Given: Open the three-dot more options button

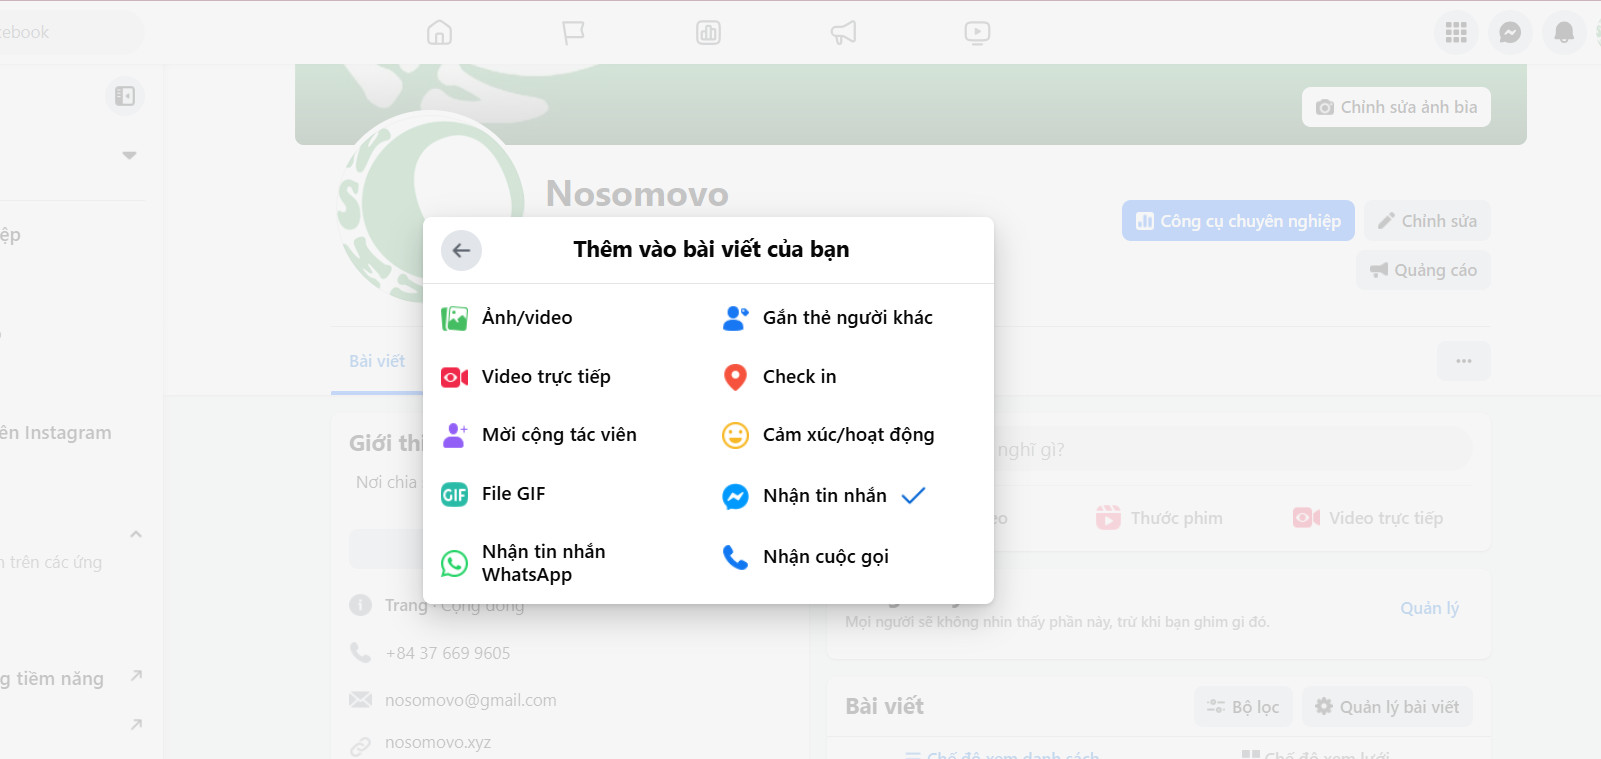Looking at the screenshot, I should coord(1464,361).
